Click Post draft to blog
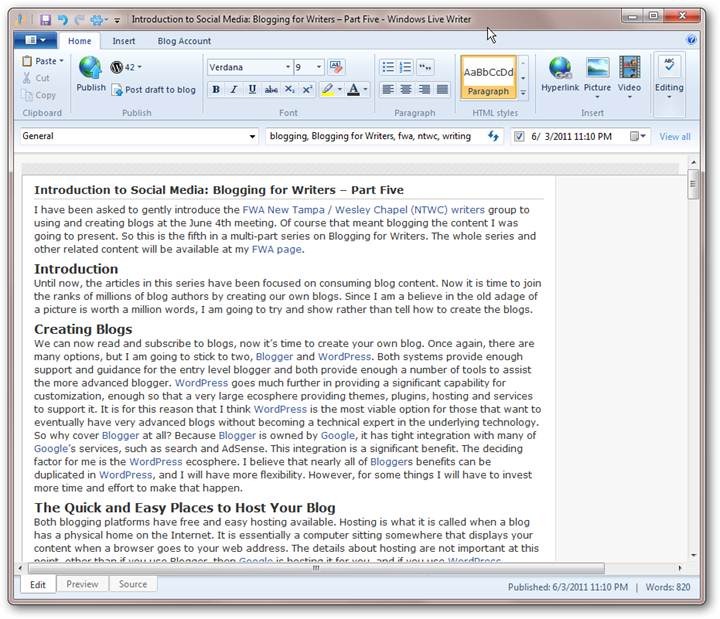Viewport: 720px width, 619px height. [153, 90]
